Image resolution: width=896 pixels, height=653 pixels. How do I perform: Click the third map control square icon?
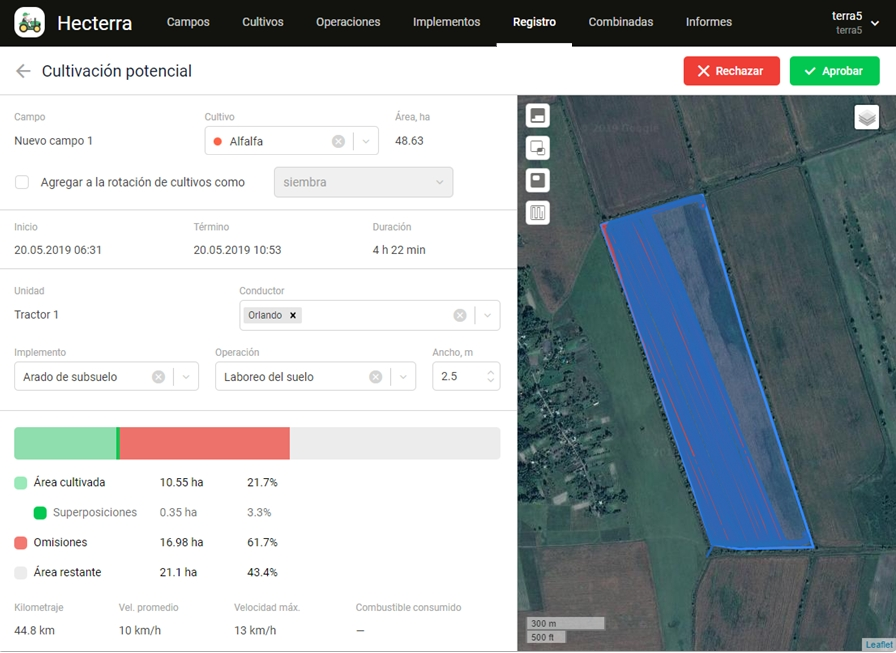(538, 181)
